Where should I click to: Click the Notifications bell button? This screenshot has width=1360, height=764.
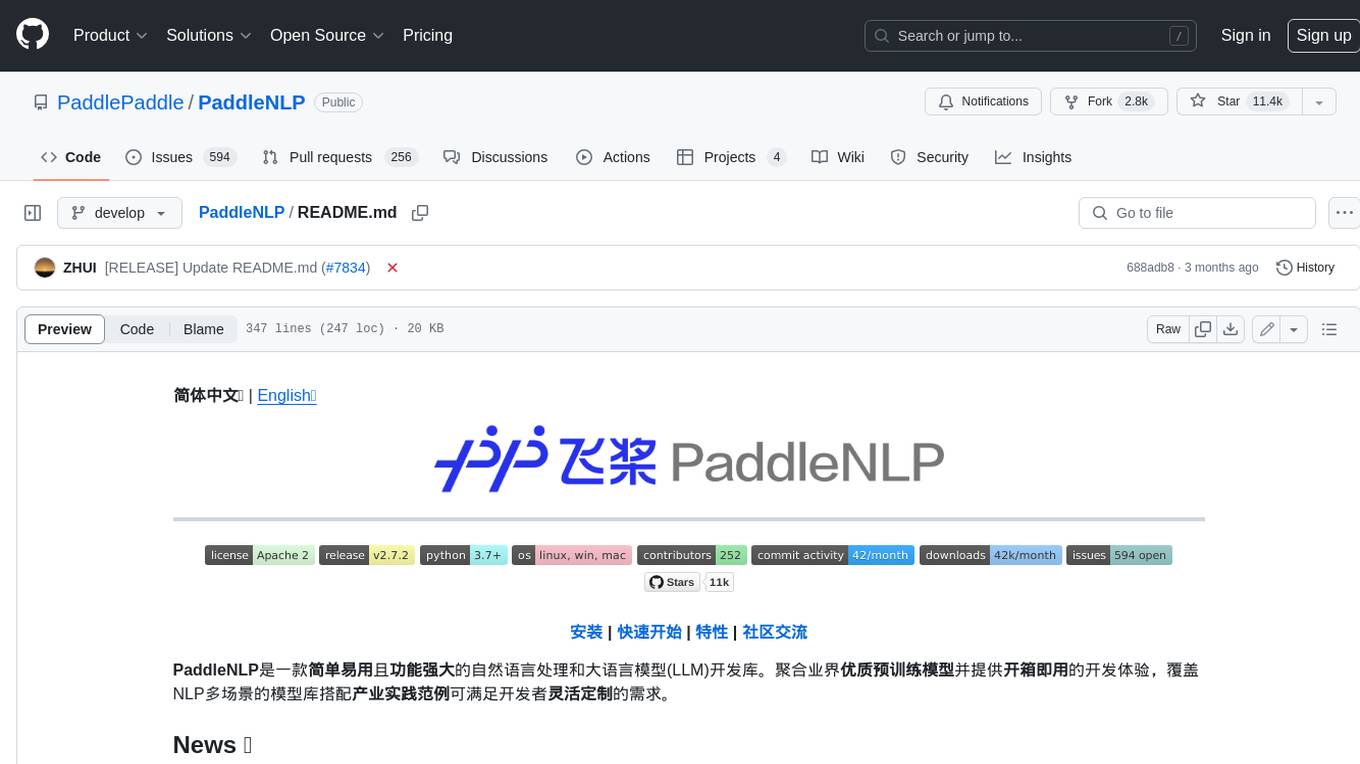click(984, 102)
